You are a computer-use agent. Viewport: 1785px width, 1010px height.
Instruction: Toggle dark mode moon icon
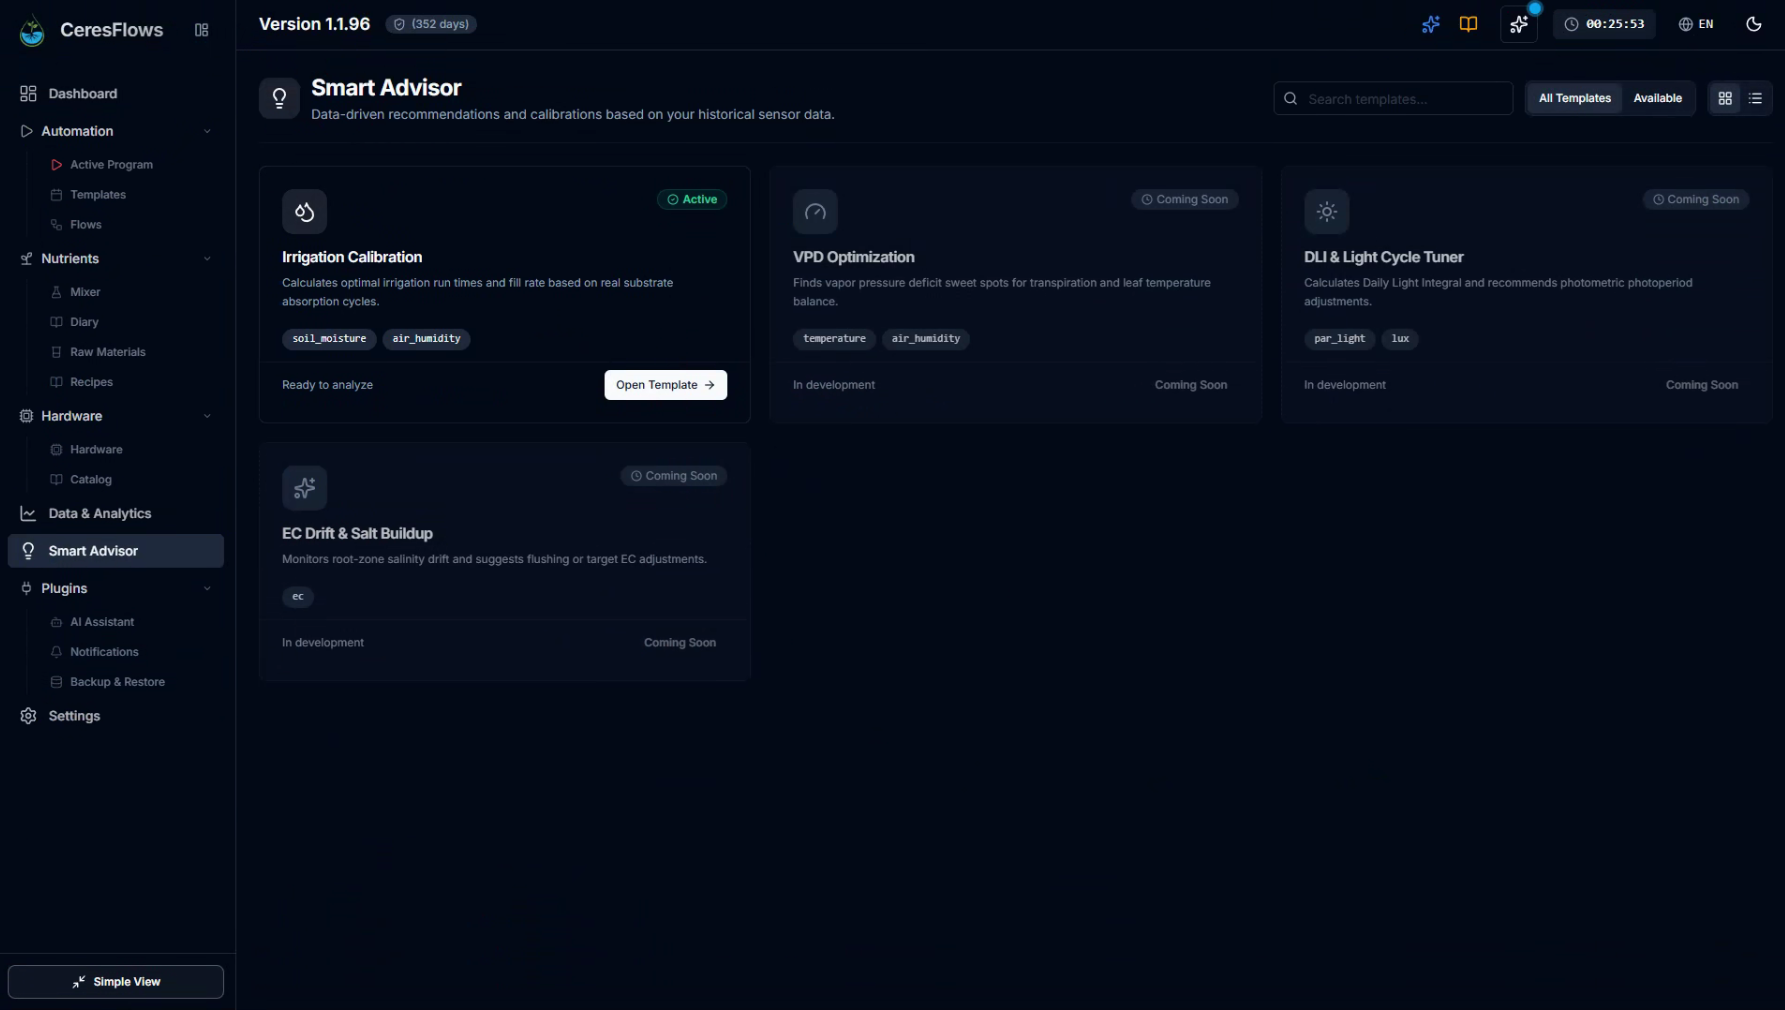(1753, 24)
